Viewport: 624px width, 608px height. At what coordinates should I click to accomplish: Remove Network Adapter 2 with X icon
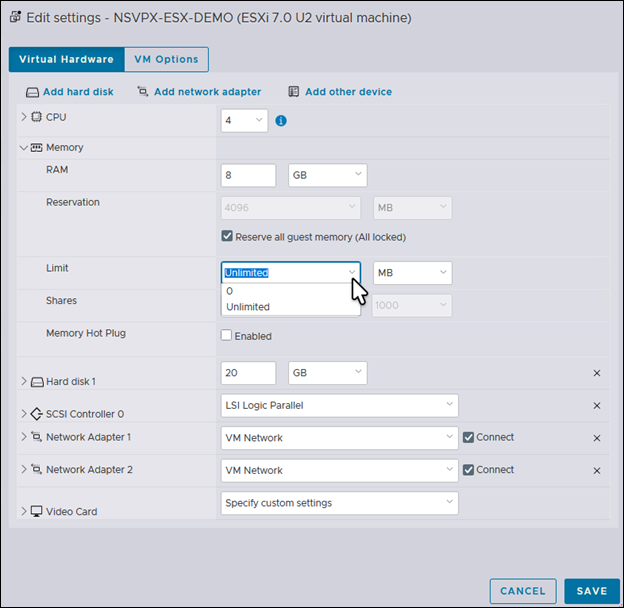[x=597, y=471]
